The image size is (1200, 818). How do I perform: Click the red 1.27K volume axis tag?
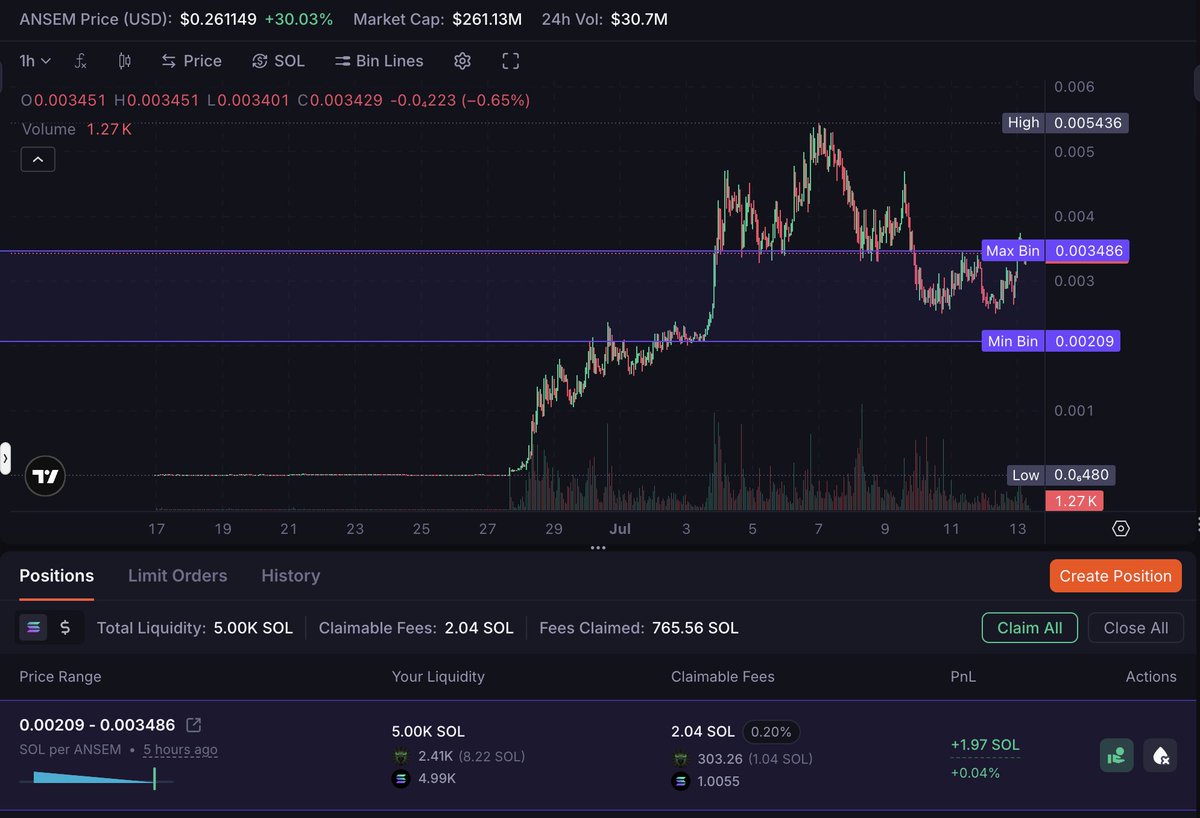[x=1074, y=501]
